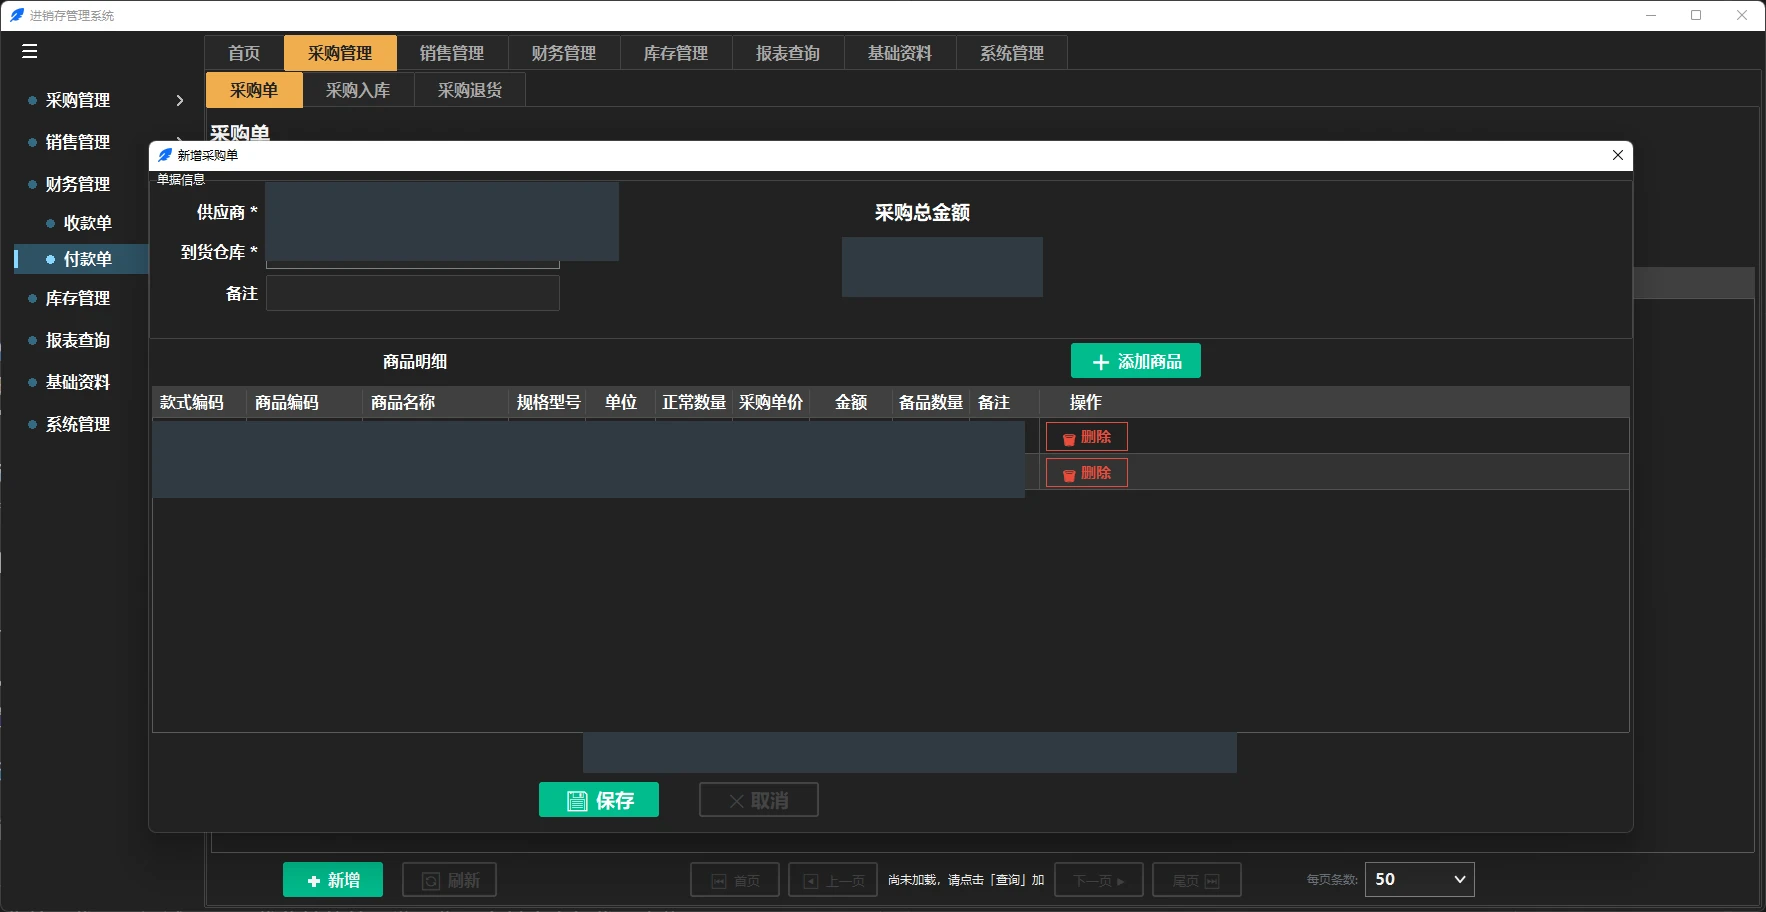Click the 尾页 last page button
Viewport: 1766px width, 912px height.
pyautogui.click(x=1197, y=880)
